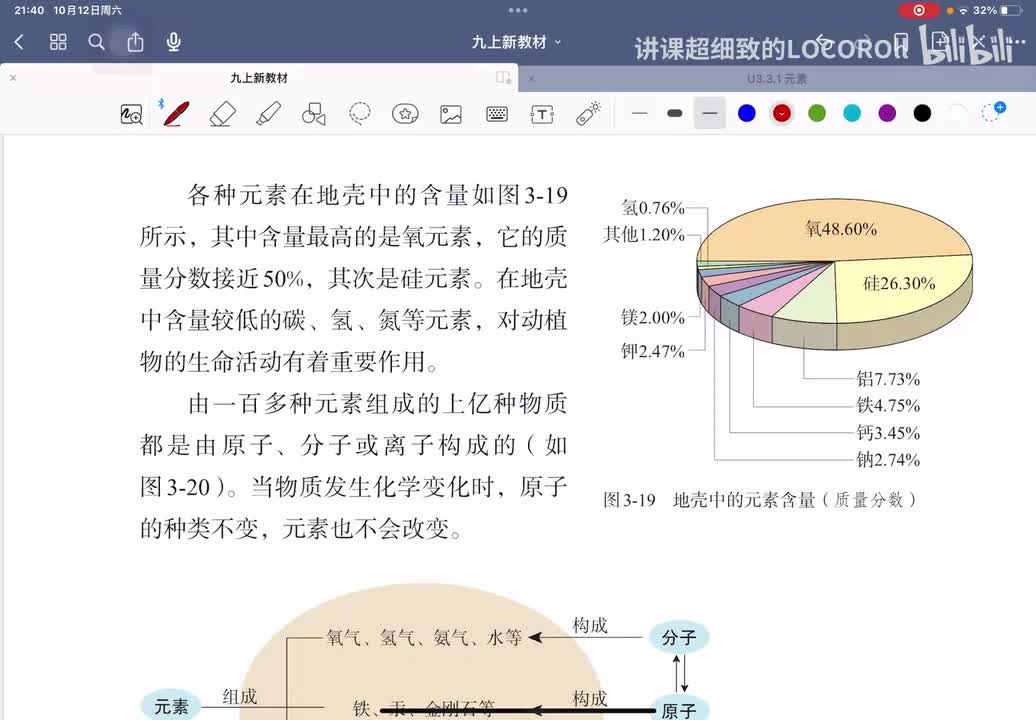Tap the 分子 bubble in diagram

pos(679,637)
